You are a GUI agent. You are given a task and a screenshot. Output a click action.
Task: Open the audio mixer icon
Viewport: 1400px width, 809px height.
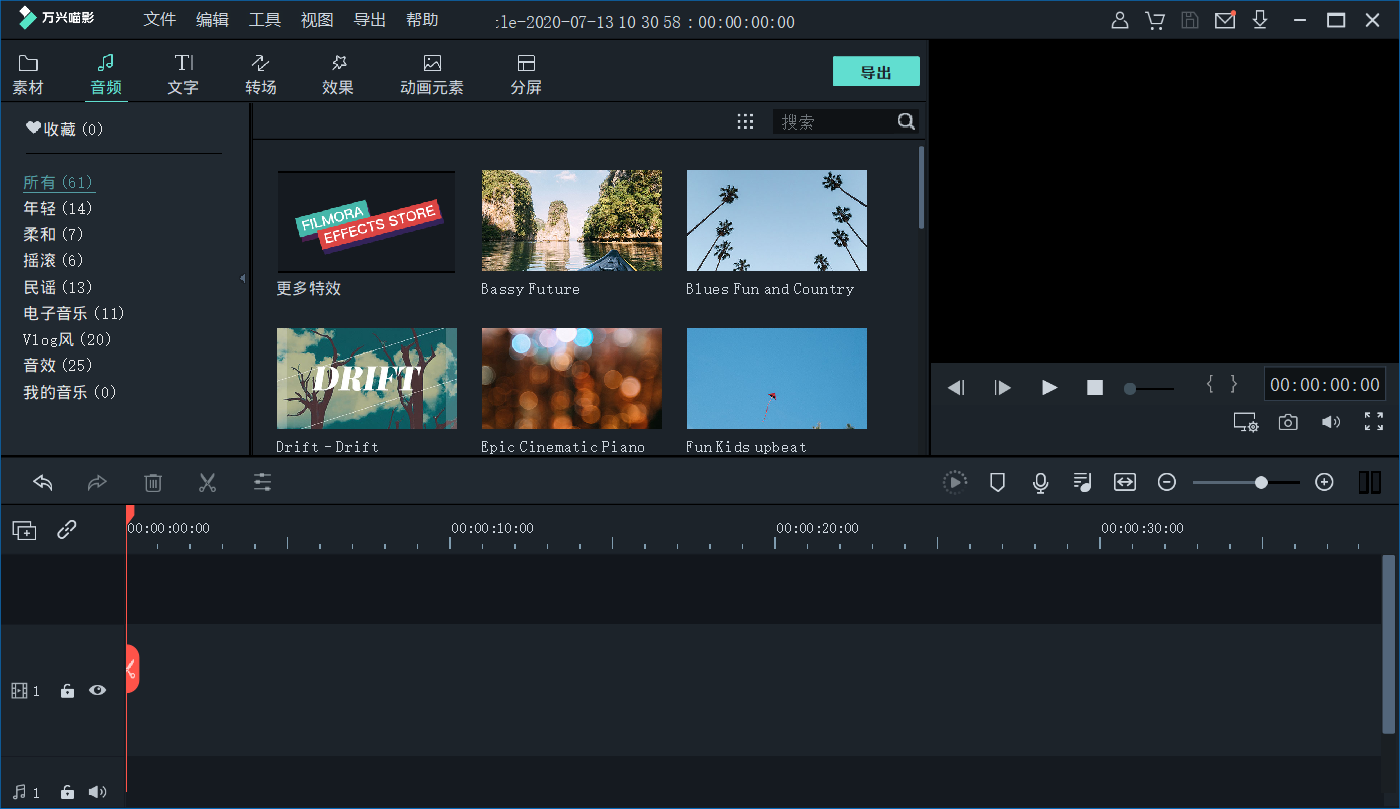[1082, 483]
